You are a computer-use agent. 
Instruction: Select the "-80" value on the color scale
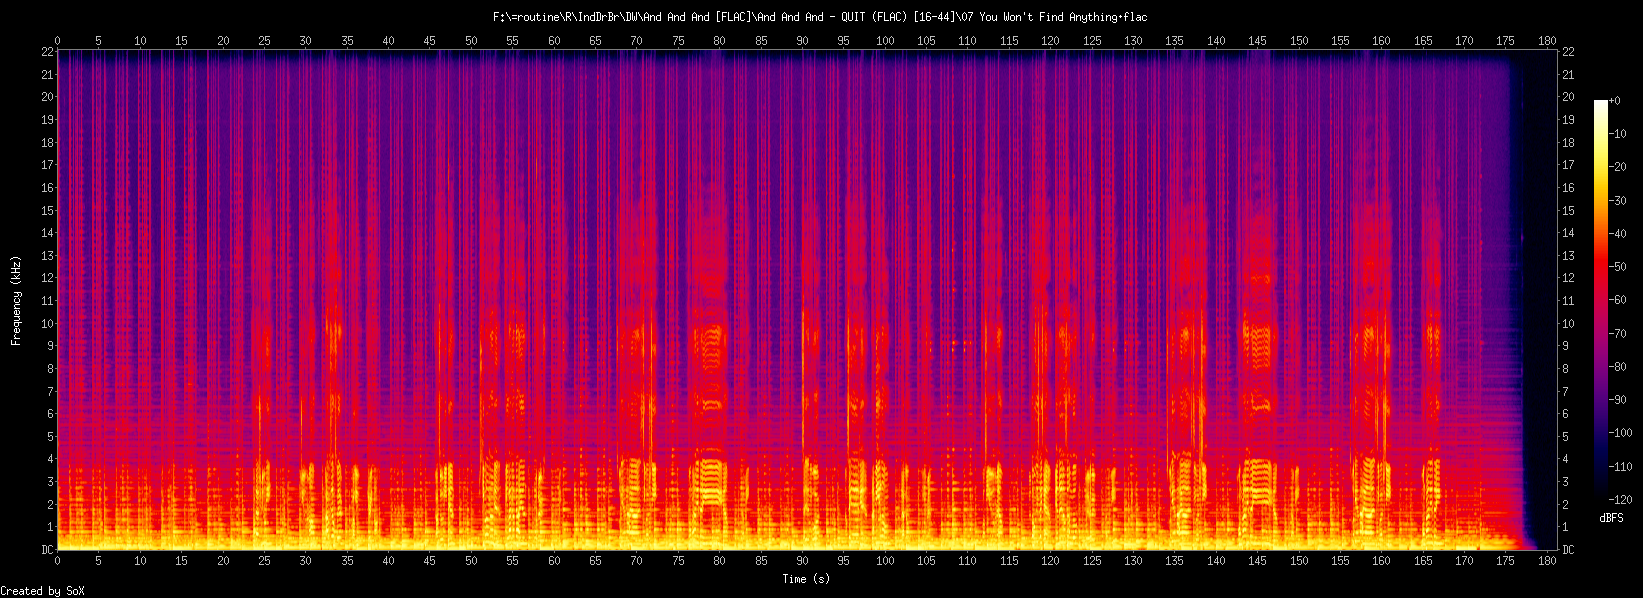click(1617, 367)
